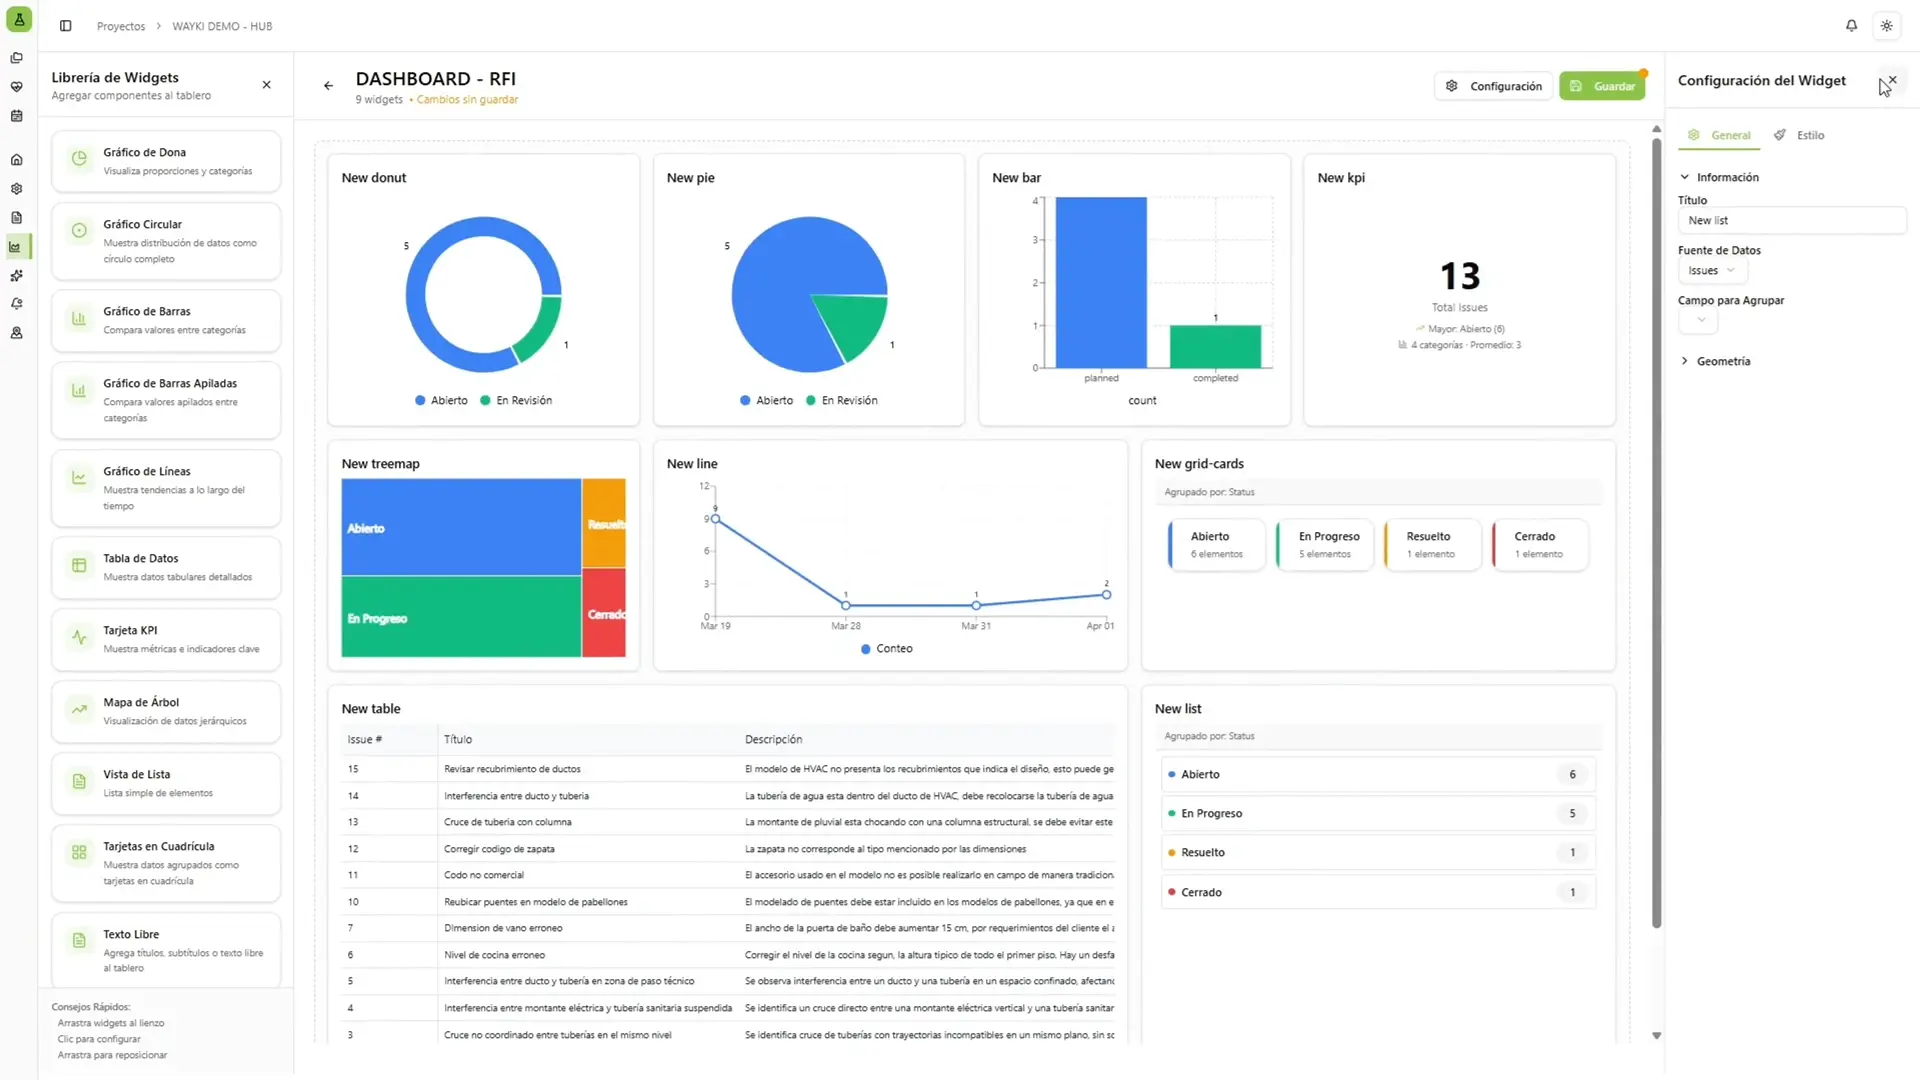The height and width of the screenshot is (1080, 1920).
Task: Add a Tarjetas en Cuadrícula widget
Action: pos(166,863)
